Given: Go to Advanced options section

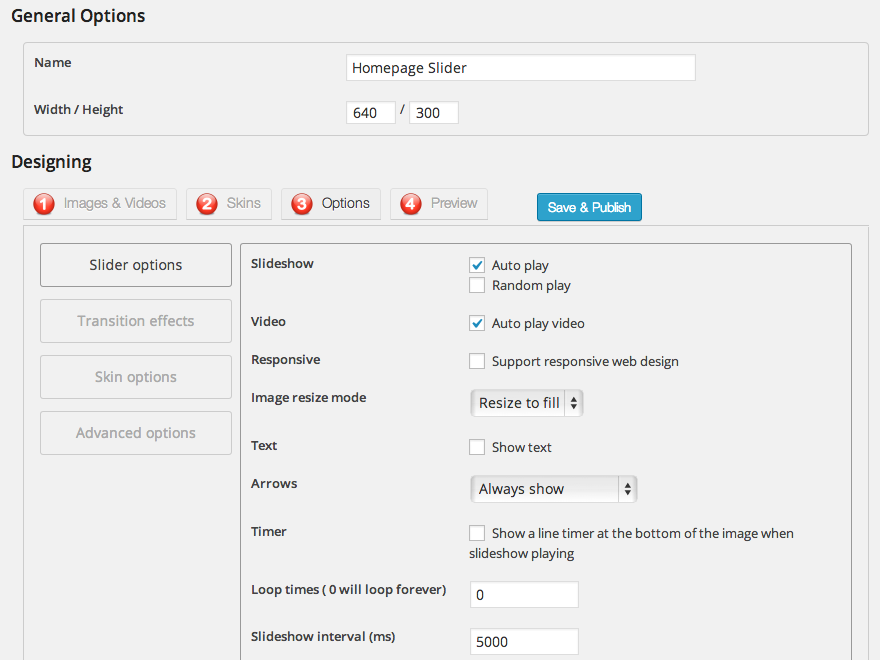Looking at the screenshot, I should point(136,433).
